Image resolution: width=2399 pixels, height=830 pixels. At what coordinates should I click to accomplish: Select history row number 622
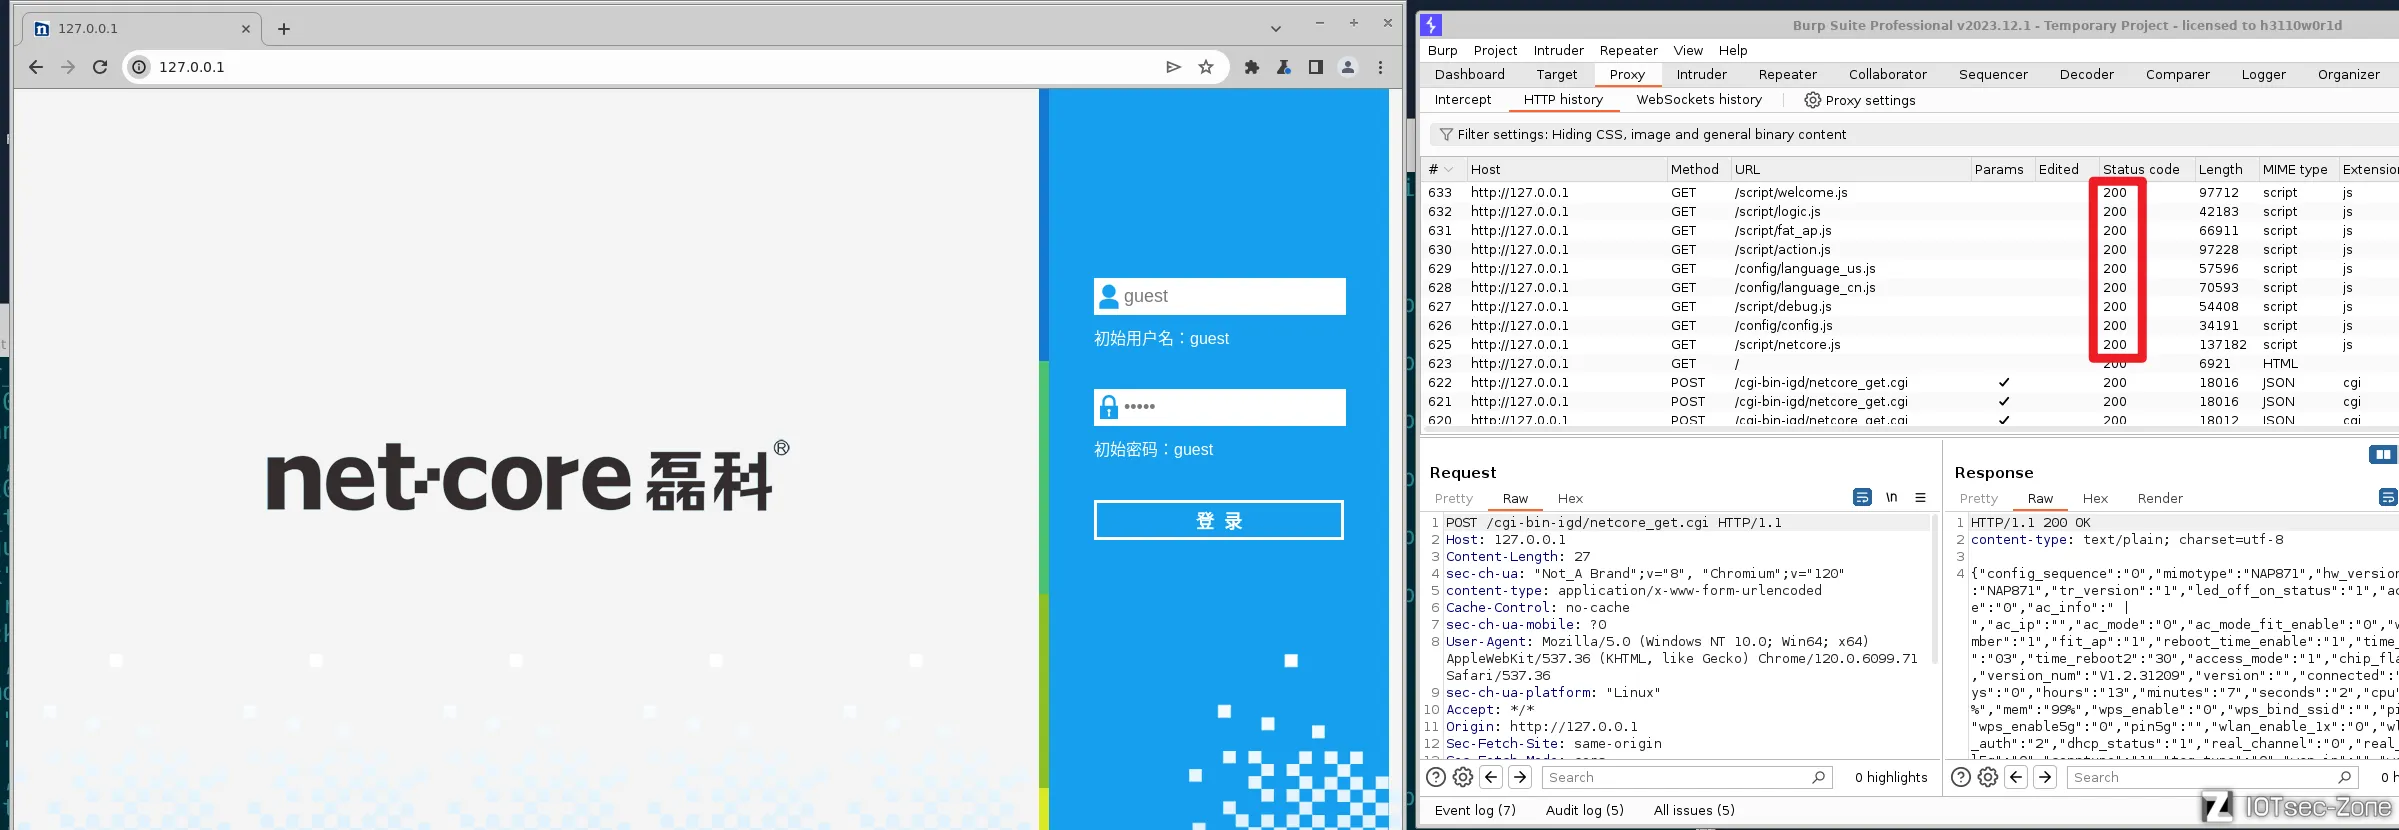1910,382
